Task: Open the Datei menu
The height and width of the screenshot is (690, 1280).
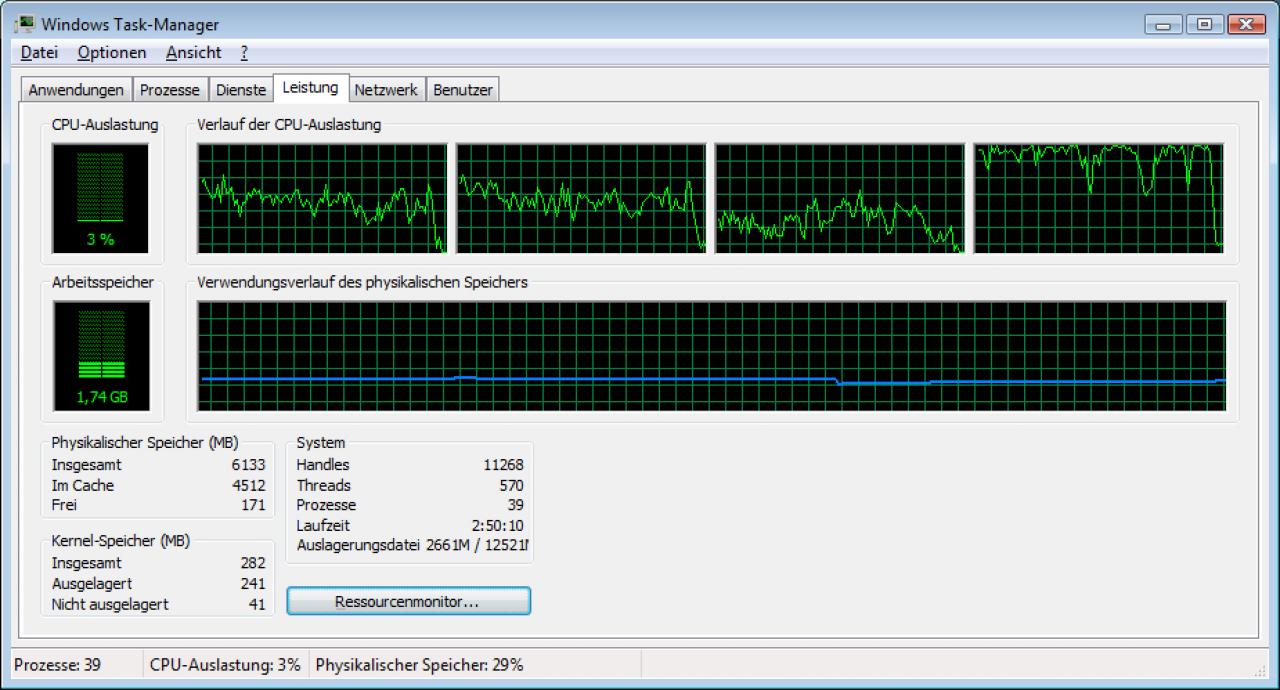Action: coord(39,53)
